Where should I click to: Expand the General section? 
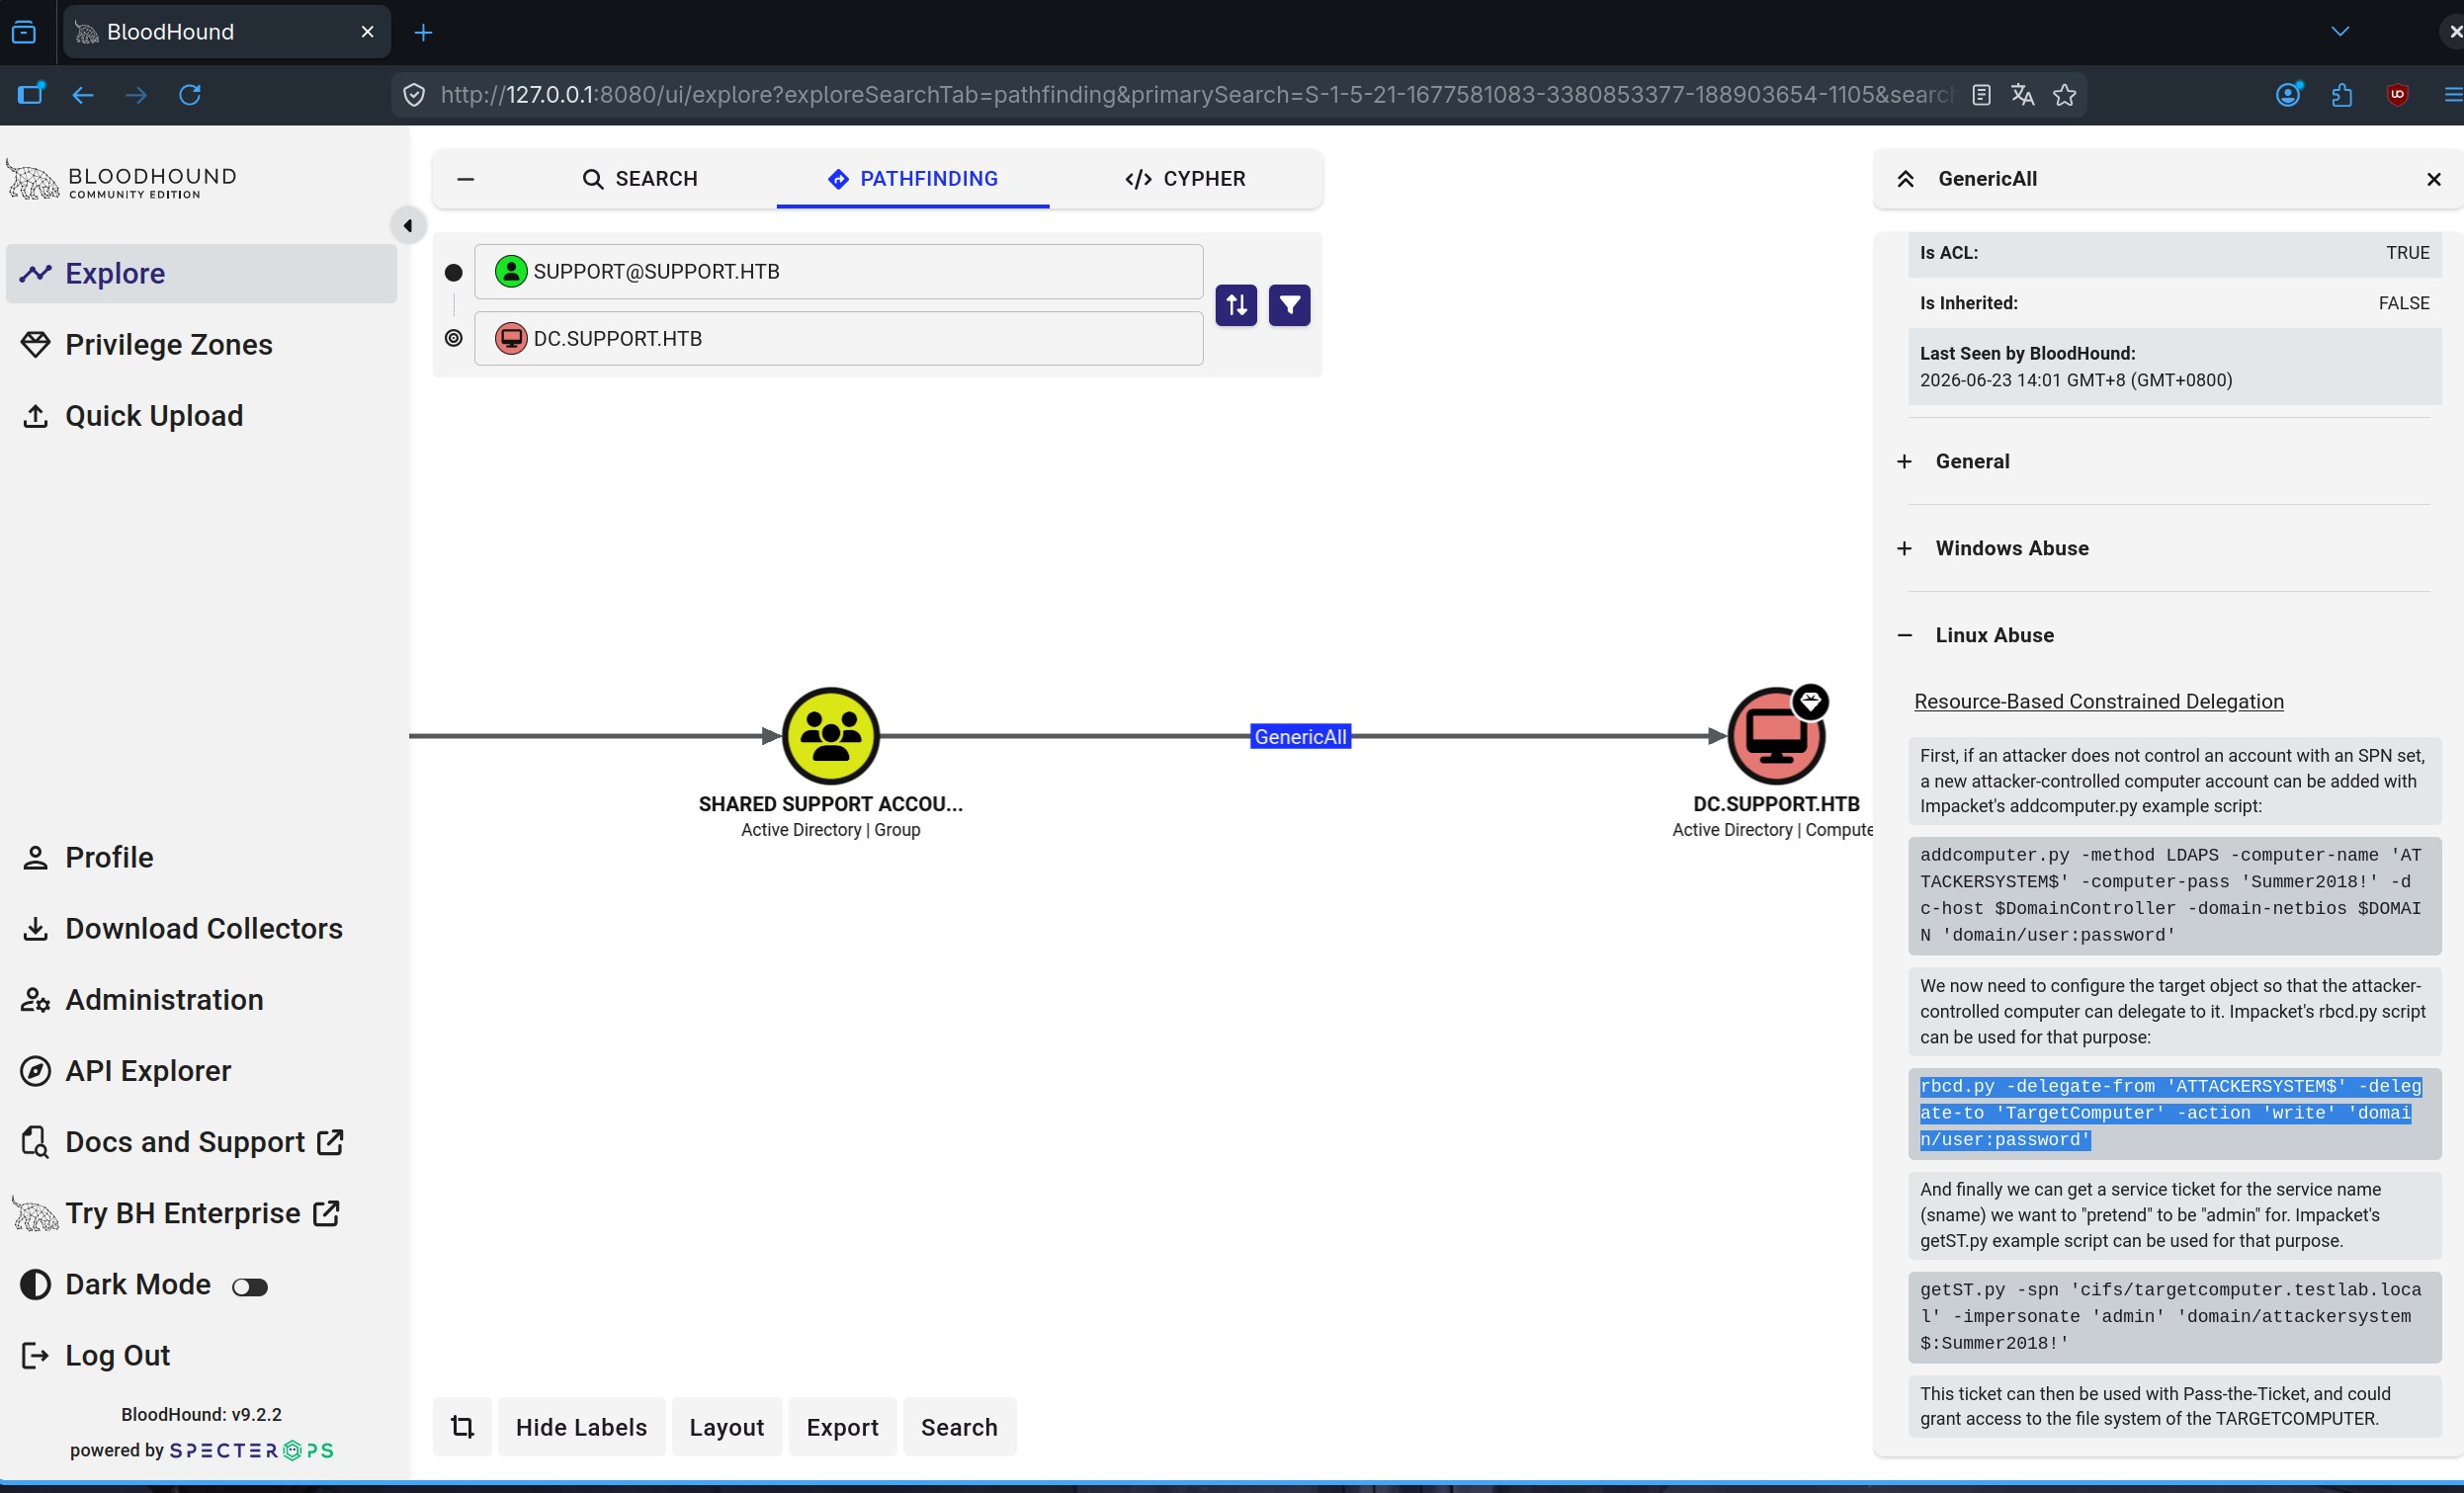(1972, 461)
